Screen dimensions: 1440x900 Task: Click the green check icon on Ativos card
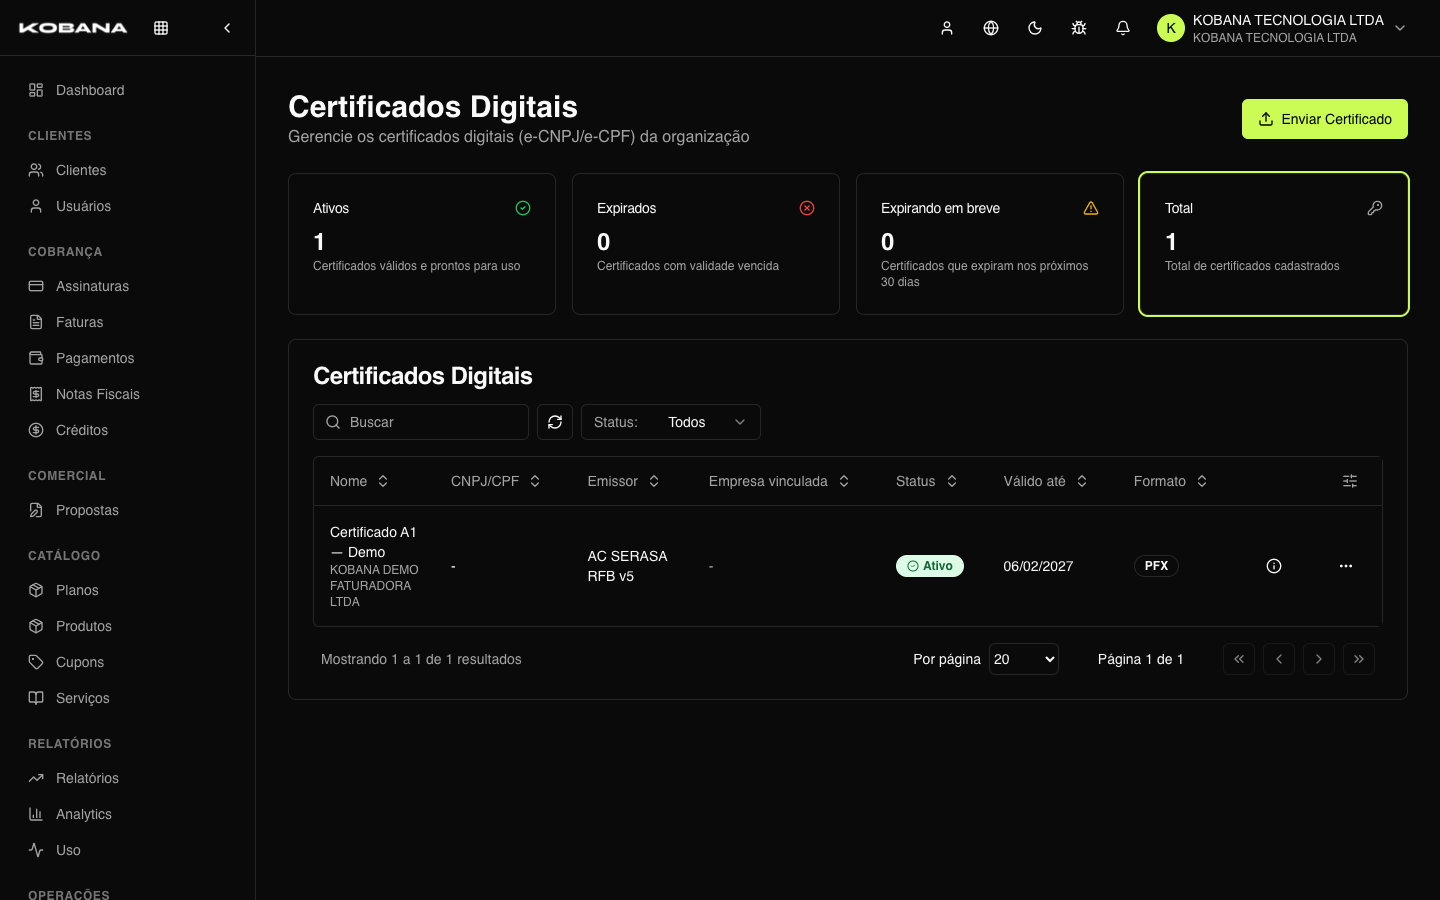click(523, 208)
